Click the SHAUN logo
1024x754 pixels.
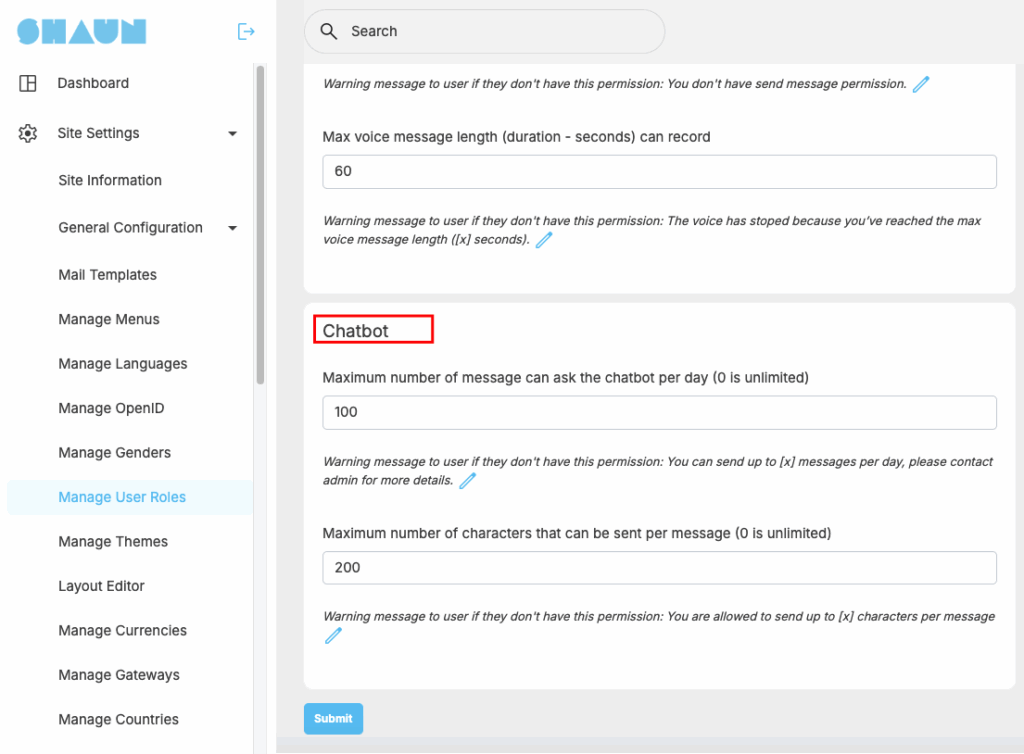point(82,32)
